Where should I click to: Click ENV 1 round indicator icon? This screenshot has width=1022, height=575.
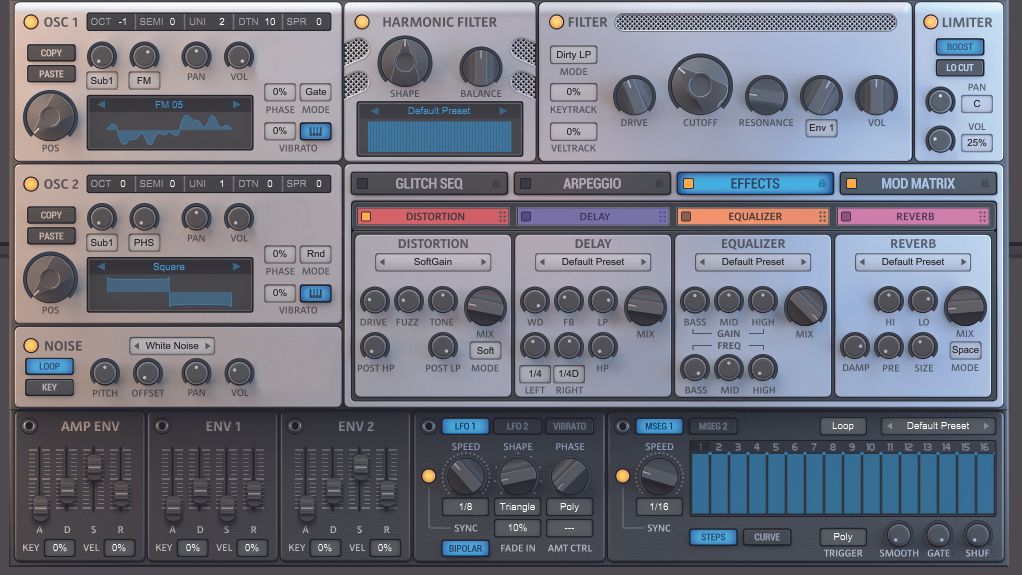[162, 426]
